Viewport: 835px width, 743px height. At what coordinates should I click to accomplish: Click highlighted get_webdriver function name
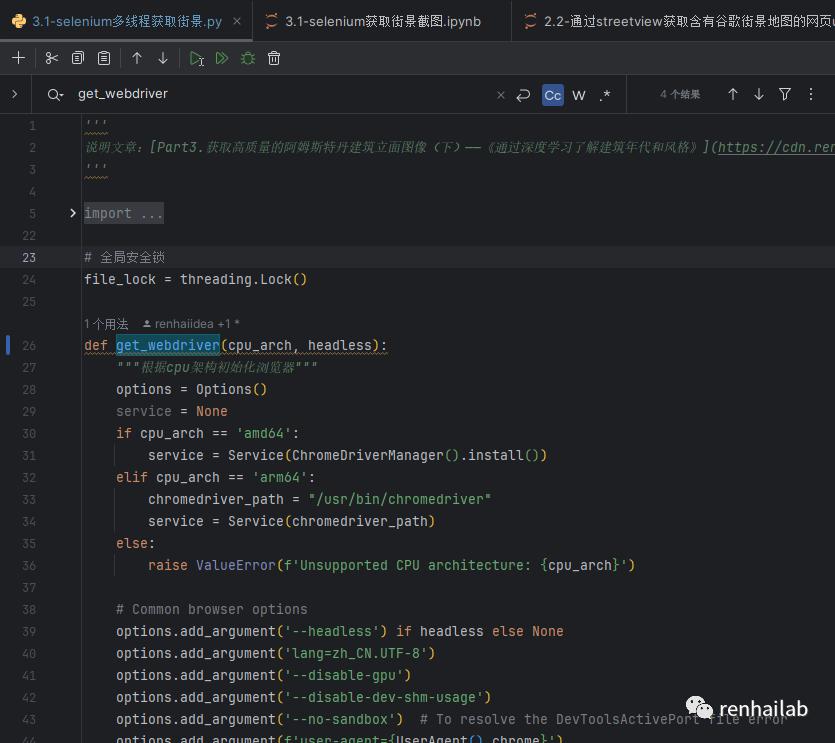[x=168, y=345]
